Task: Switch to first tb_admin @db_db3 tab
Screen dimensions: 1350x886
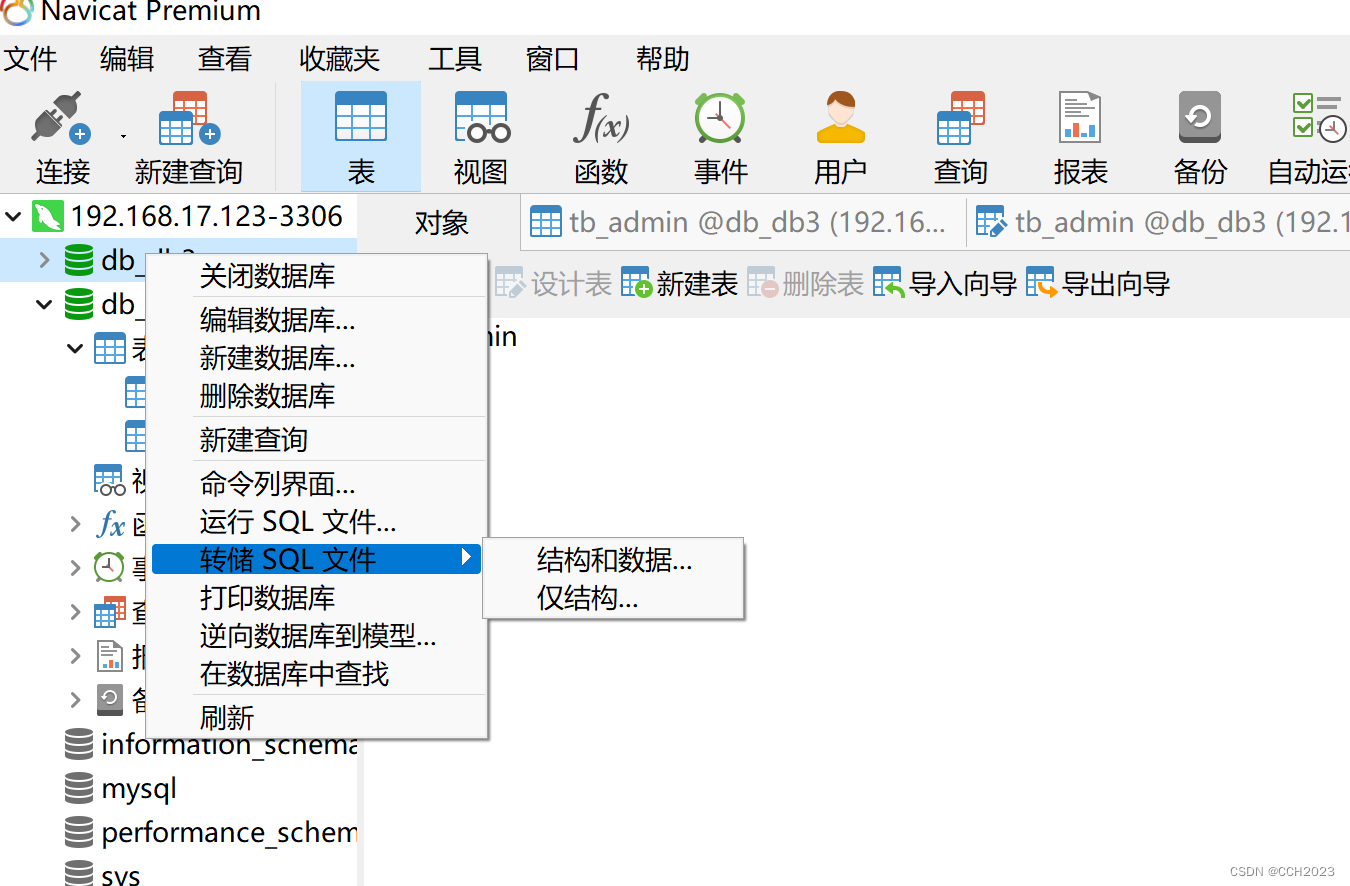Action: tap(743, 223)
